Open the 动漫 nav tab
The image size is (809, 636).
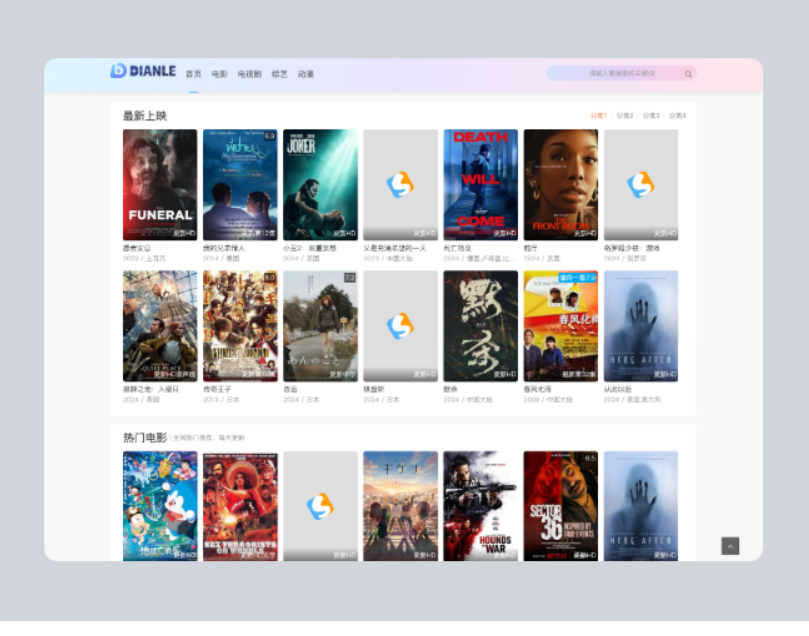pyautogui.click(x=306, y=74)
